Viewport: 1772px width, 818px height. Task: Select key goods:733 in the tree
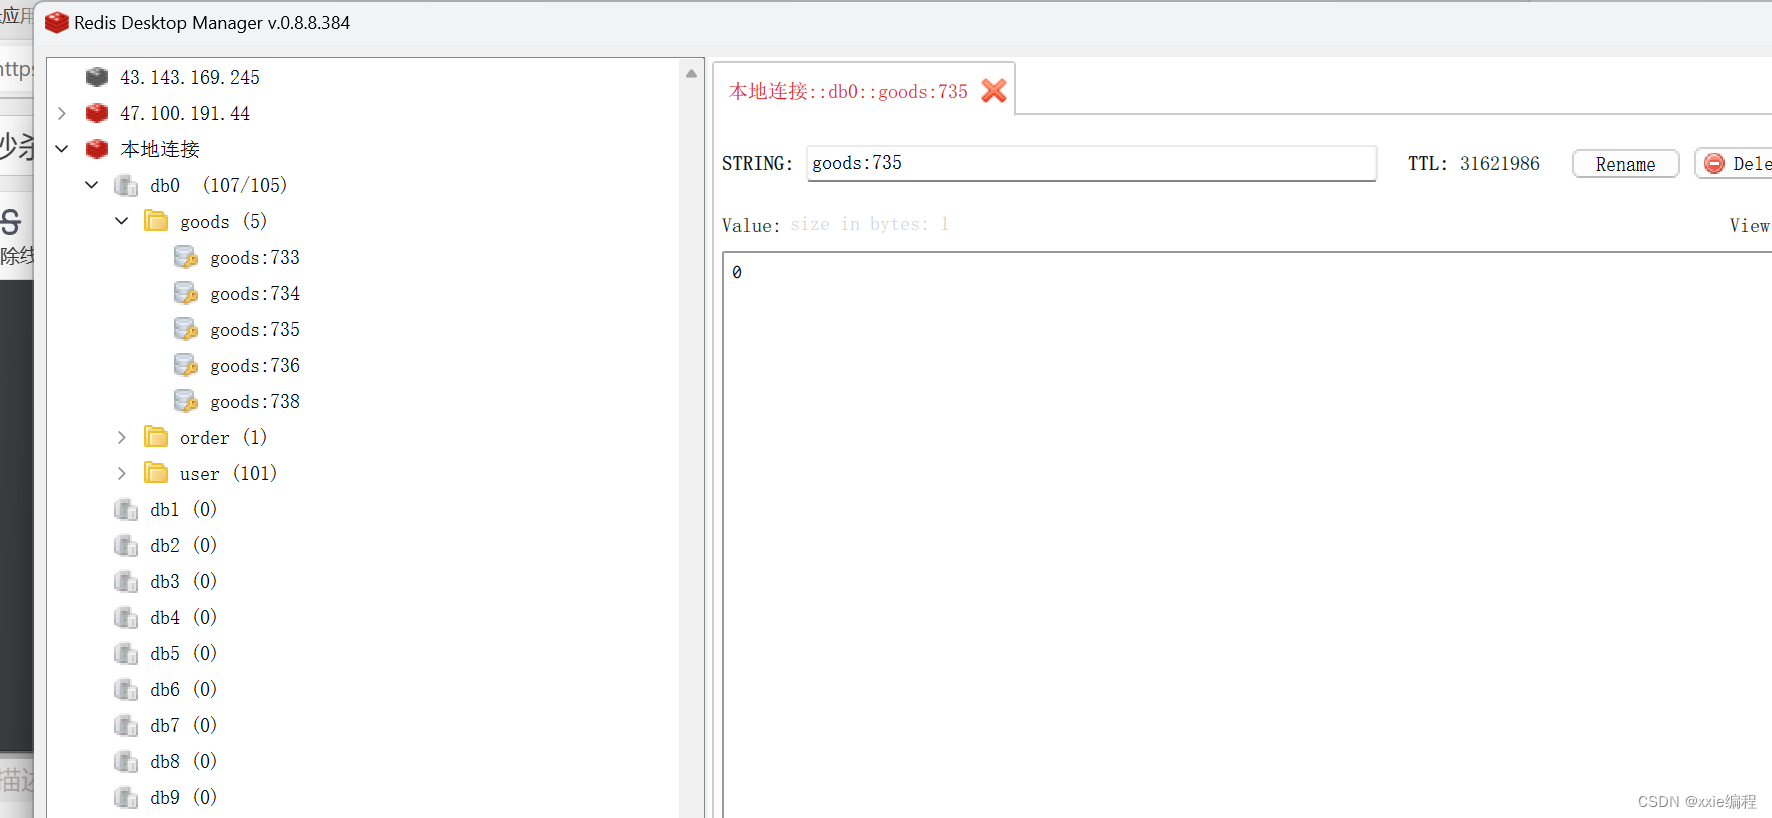[255, 258]
